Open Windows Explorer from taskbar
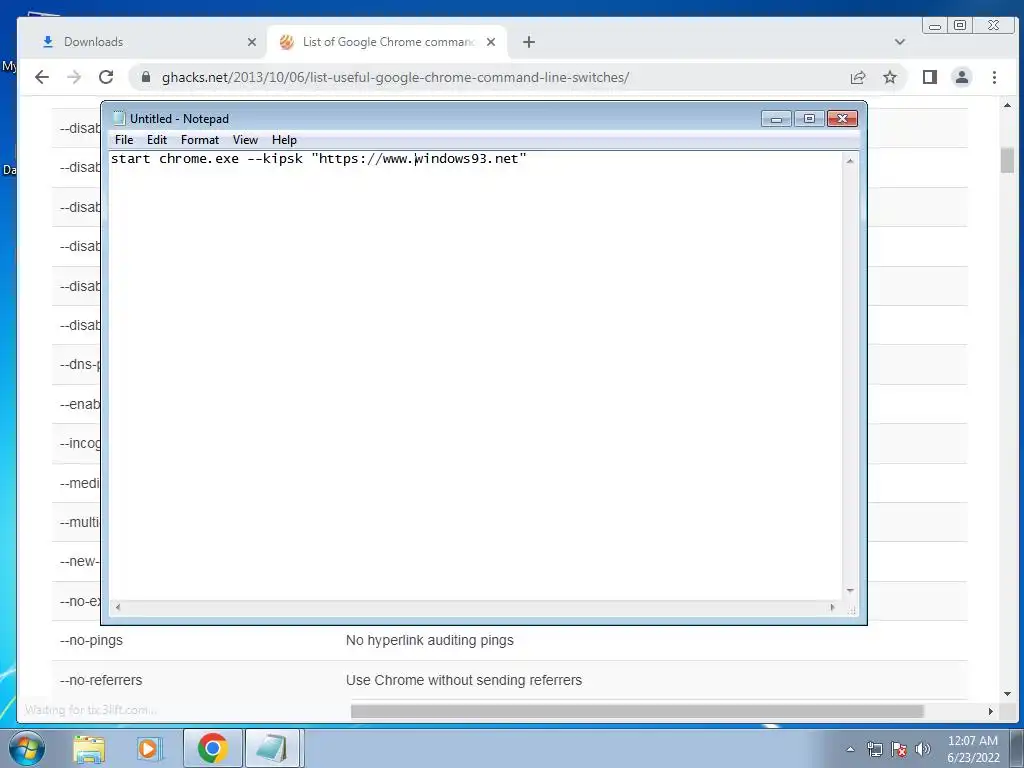This screenshot has width=1024, height=768. 89,748
